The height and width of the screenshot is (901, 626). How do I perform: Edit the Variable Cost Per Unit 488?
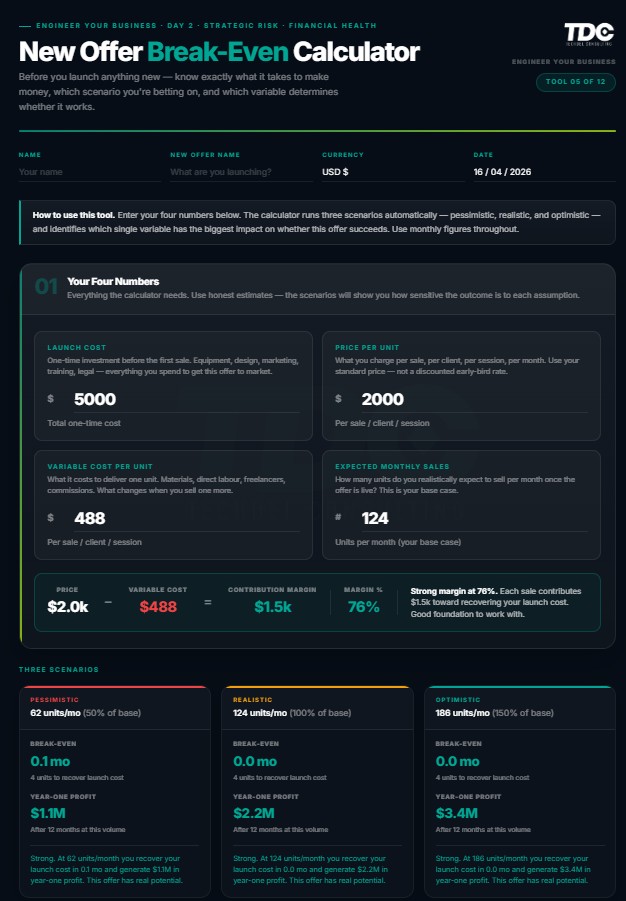point(186,518)
